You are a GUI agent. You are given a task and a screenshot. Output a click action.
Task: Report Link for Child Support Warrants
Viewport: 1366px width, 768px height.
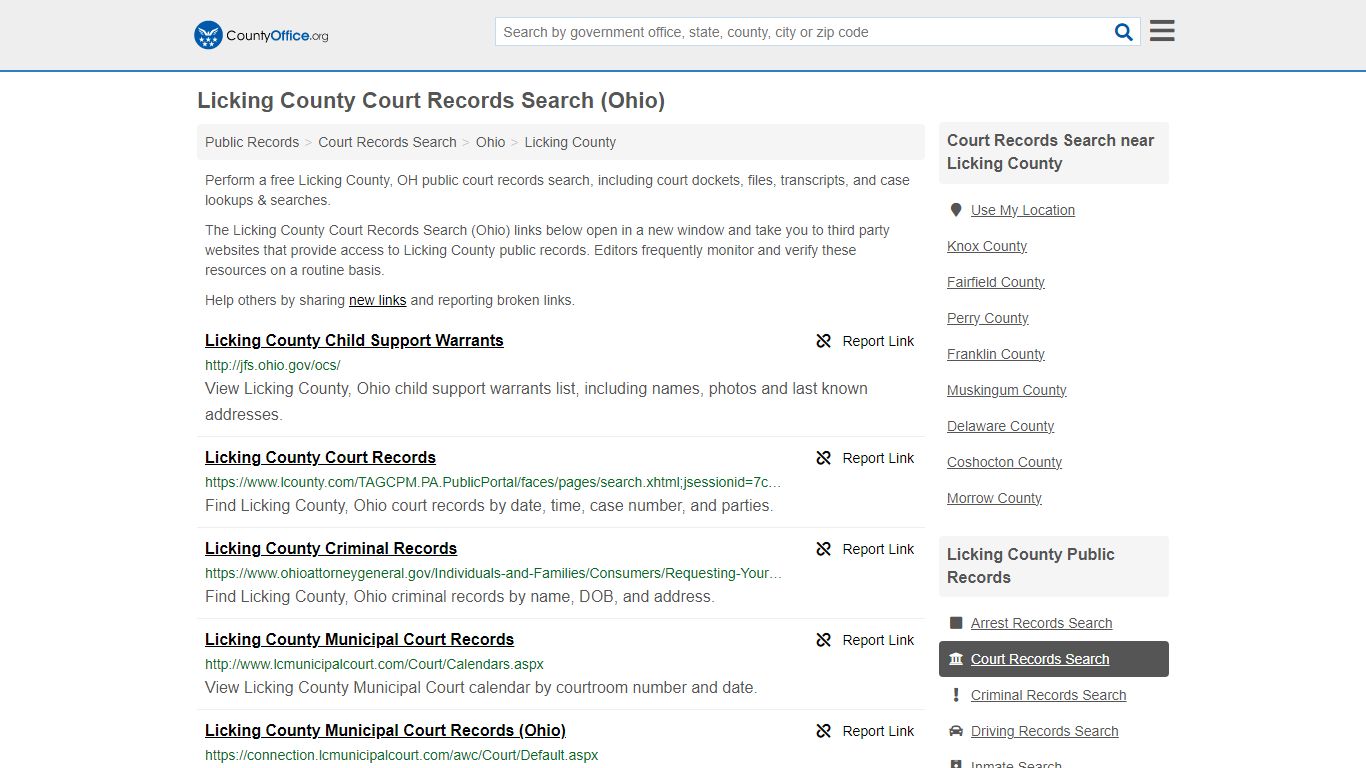coord(866,341)
